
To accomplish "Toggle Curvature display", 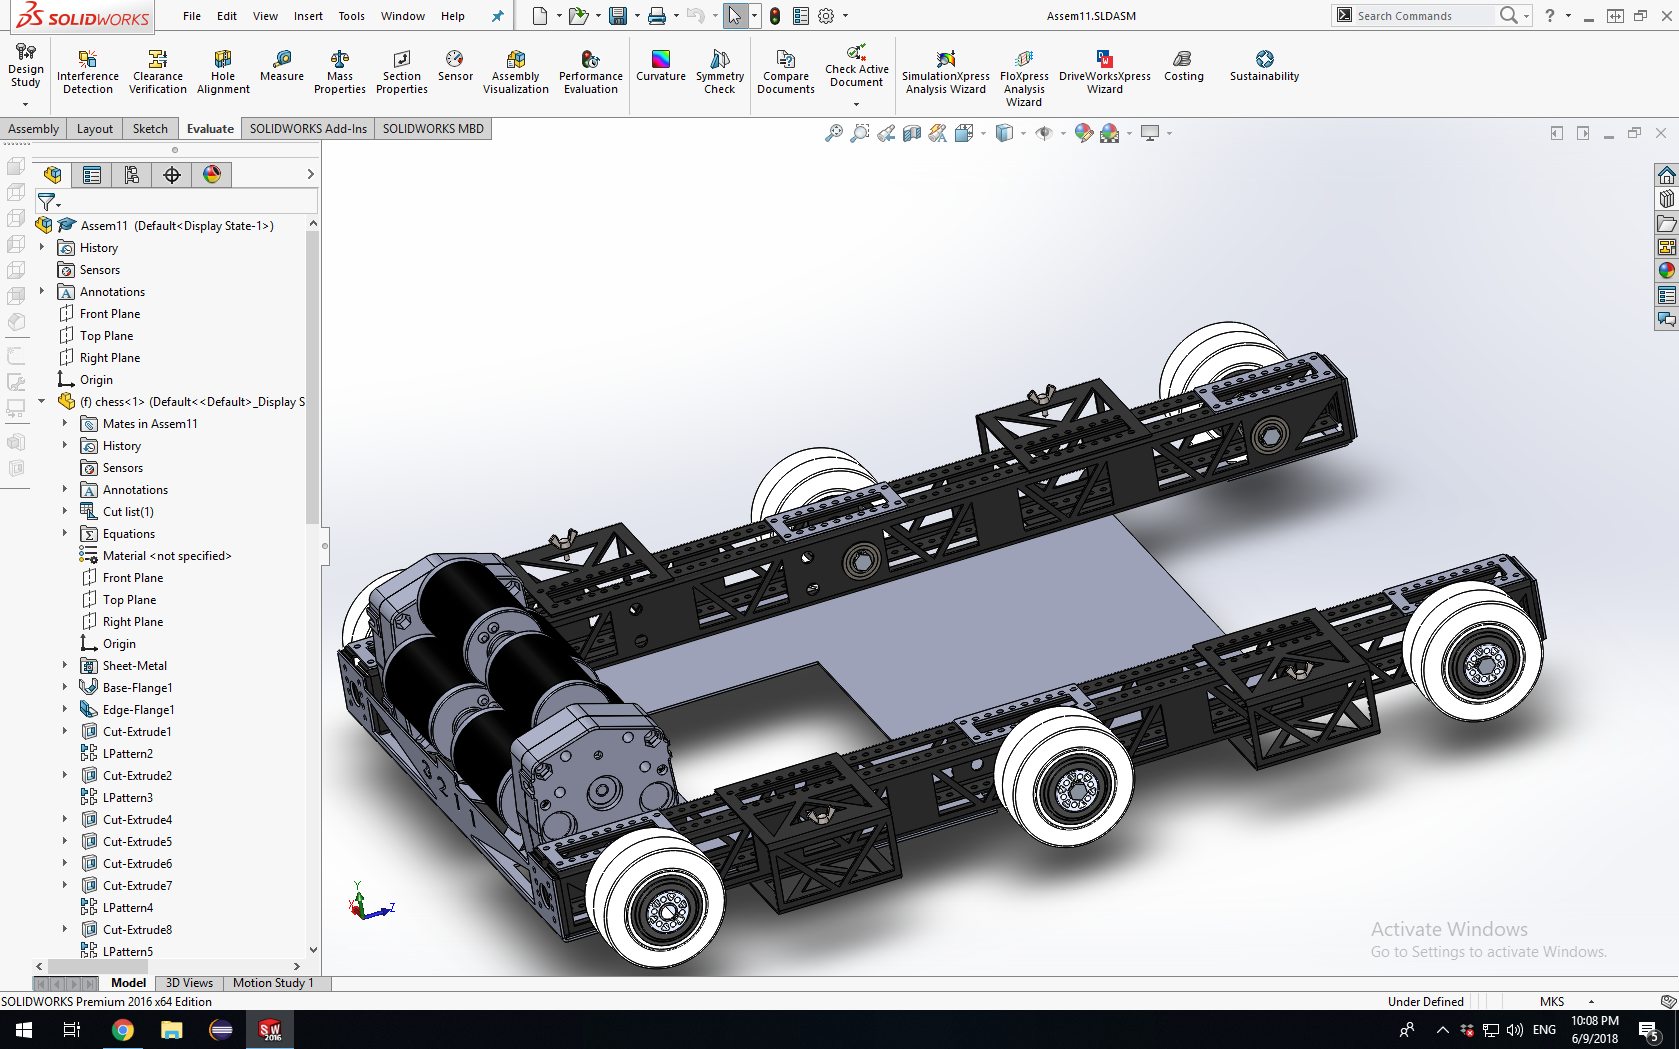I will click(661, 66).
